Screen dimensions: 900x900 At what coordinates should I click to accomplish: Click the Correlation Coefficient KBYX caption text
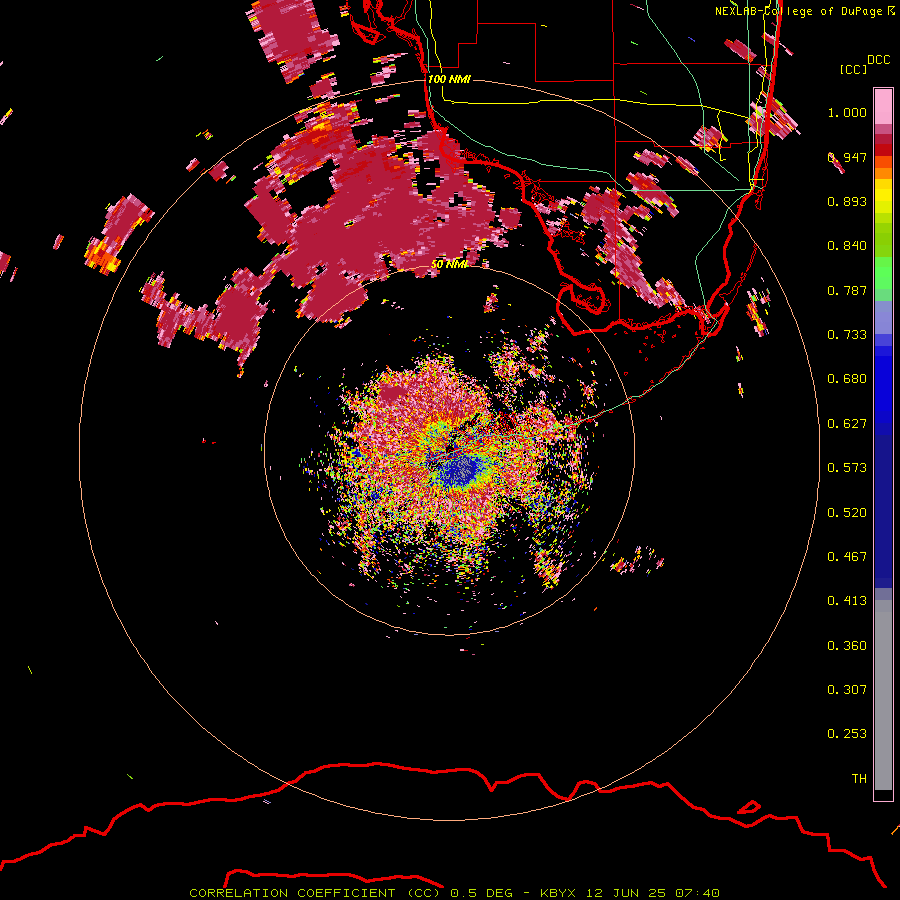click(454, 893)
